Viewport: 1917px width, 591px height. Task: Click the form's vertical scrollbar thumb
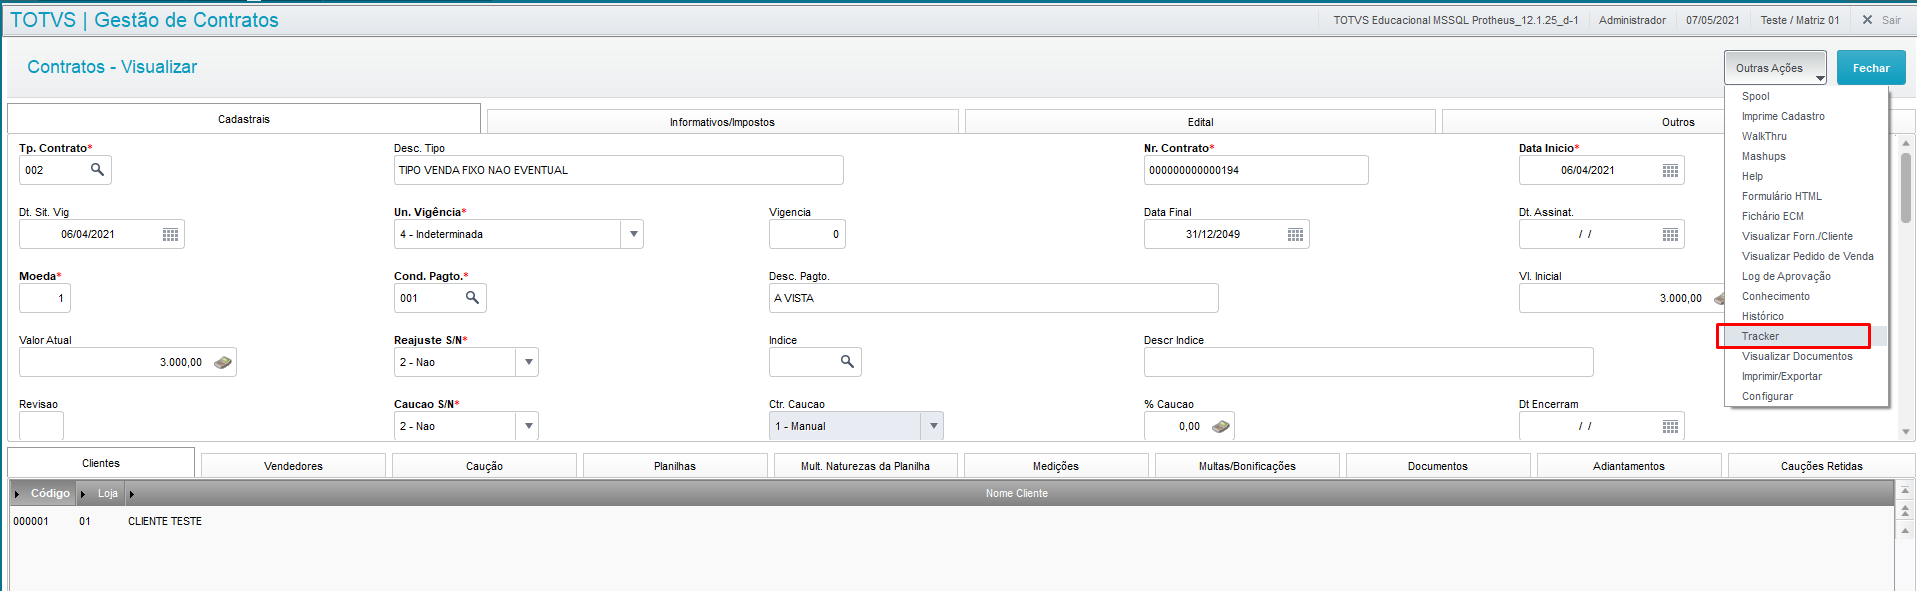pyautogui.click(x=1906, y=187)
